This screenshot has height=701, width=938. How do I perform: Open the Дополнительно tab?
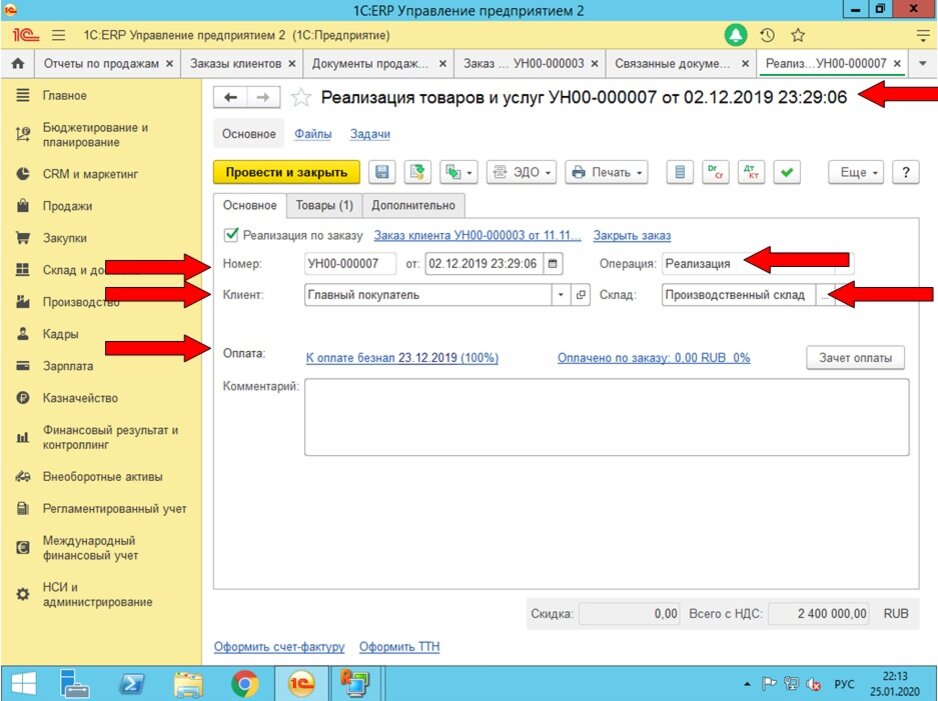(413, 206)
